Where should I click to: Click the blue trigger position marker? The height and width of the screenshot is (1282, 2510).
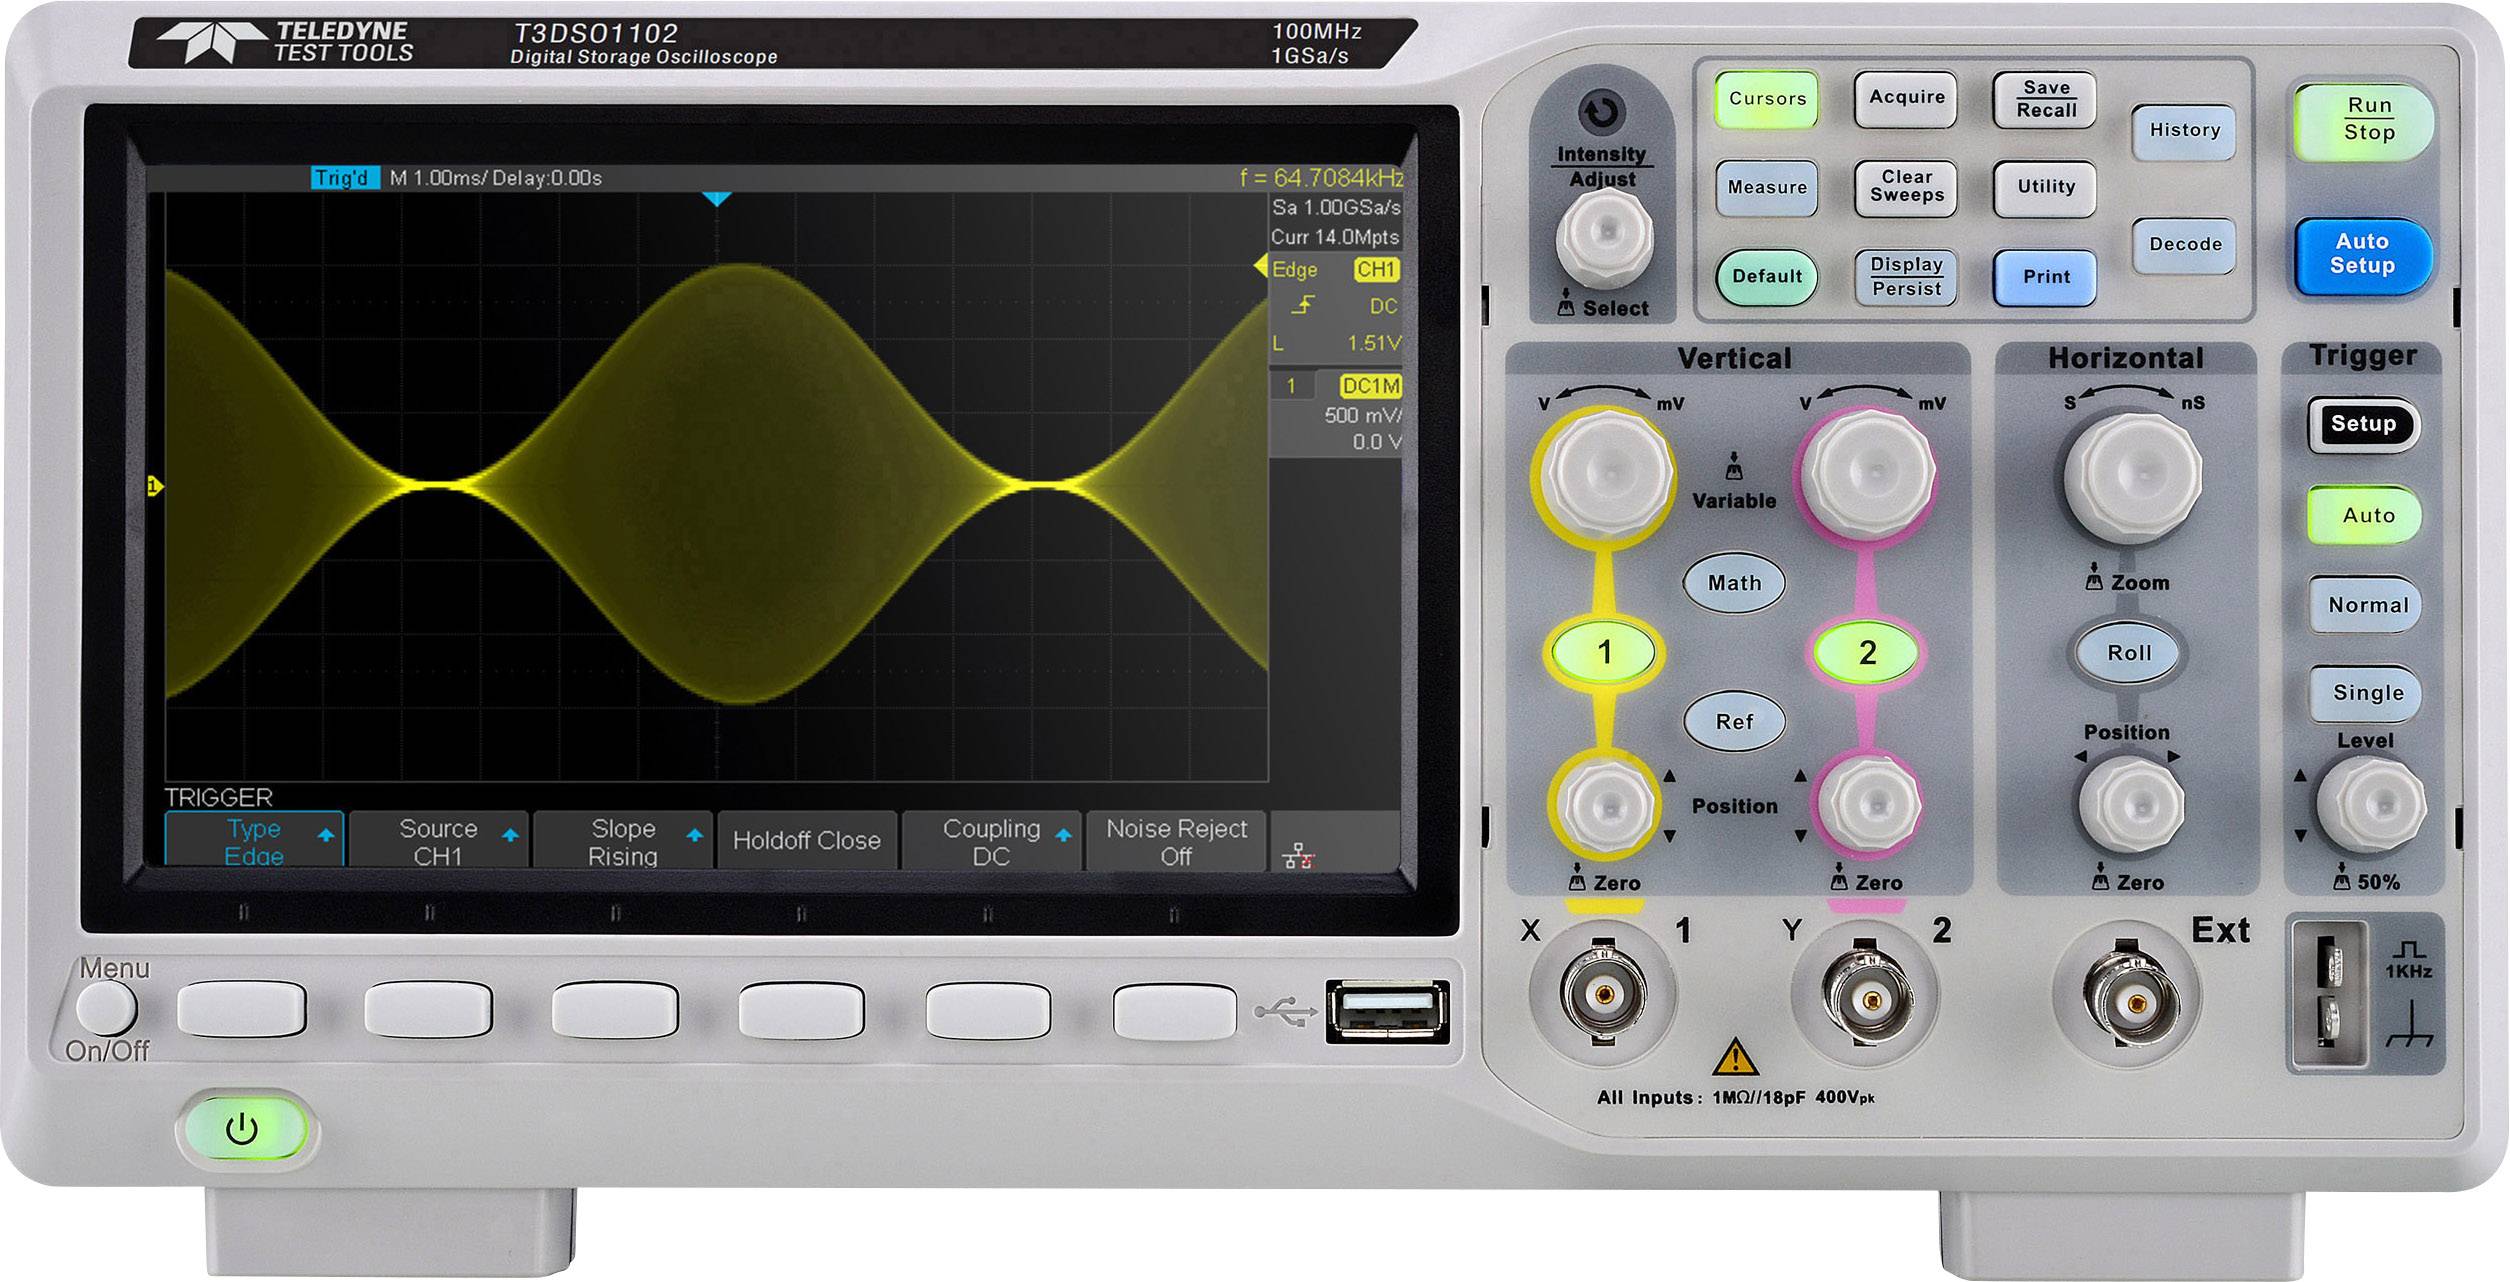(716, 199)
